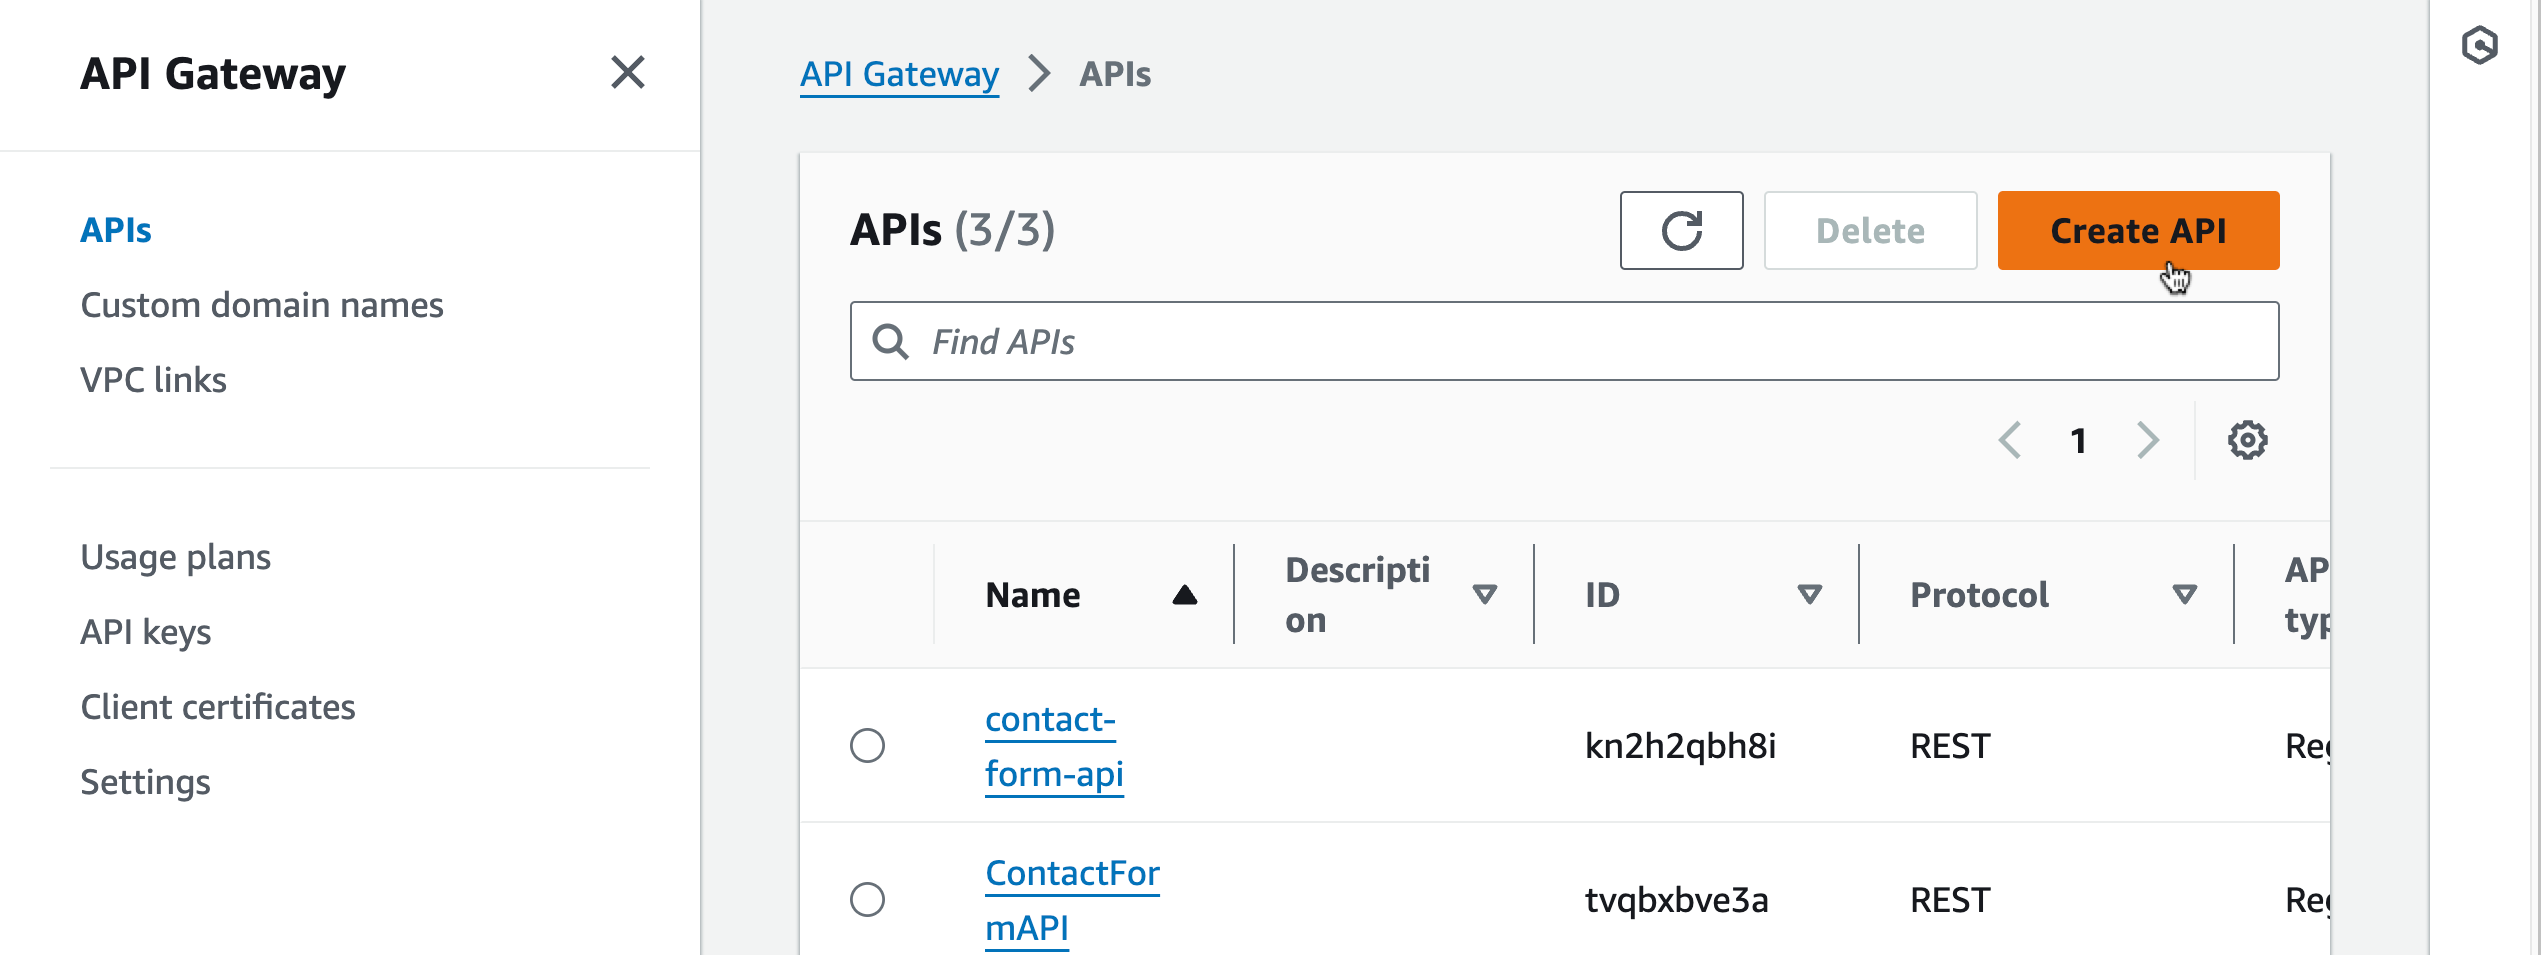Sort the ID column
The height and width of the screenshot is (955, 2541).
[x=1809, y=595]
